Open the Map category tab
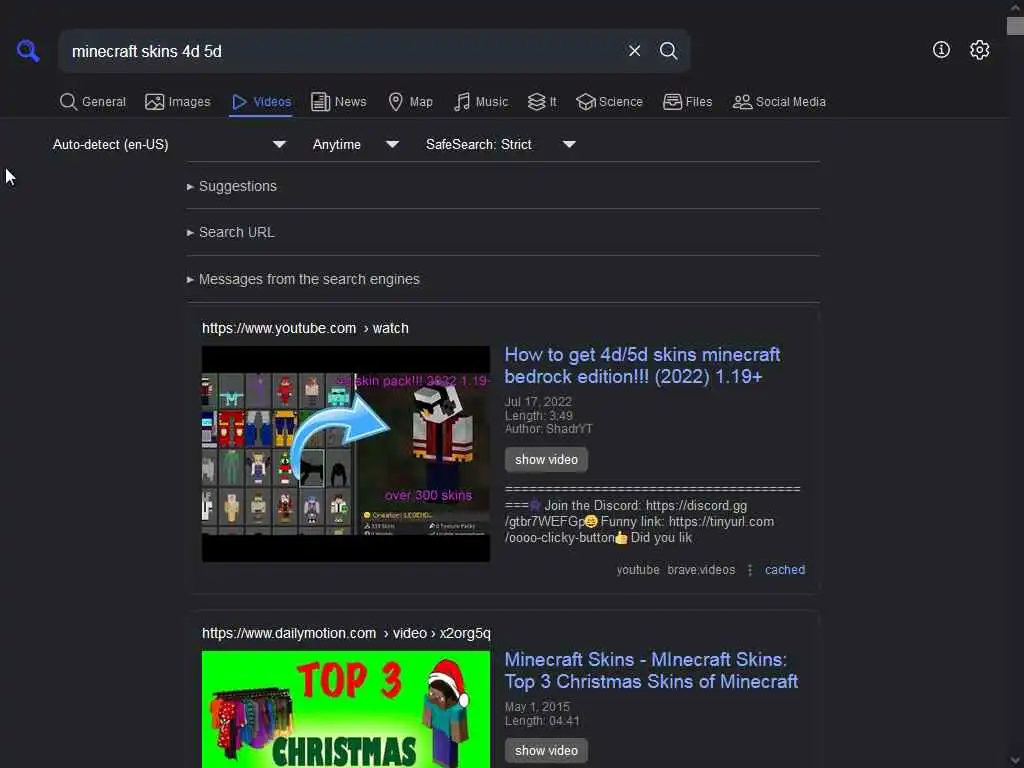The height and width of the screenshot is (768, 1024). coord(410,102)
